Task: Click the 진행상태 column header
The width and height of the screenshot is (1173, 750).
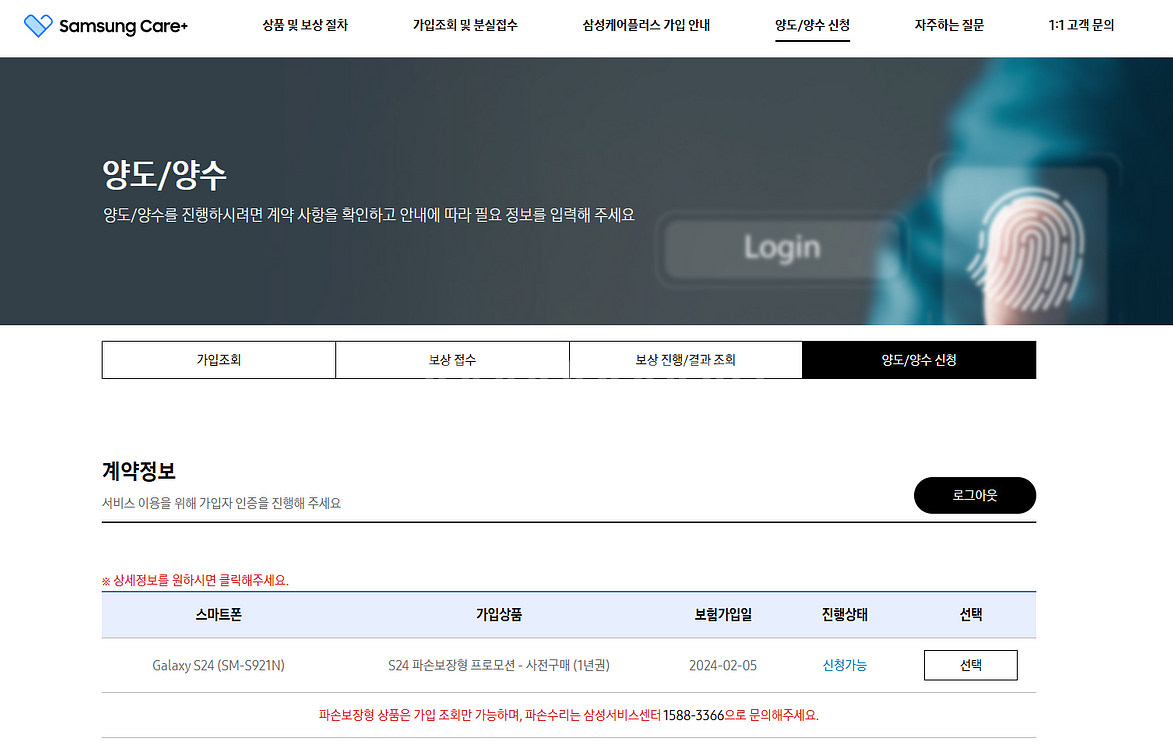Action: pos(845,615)
